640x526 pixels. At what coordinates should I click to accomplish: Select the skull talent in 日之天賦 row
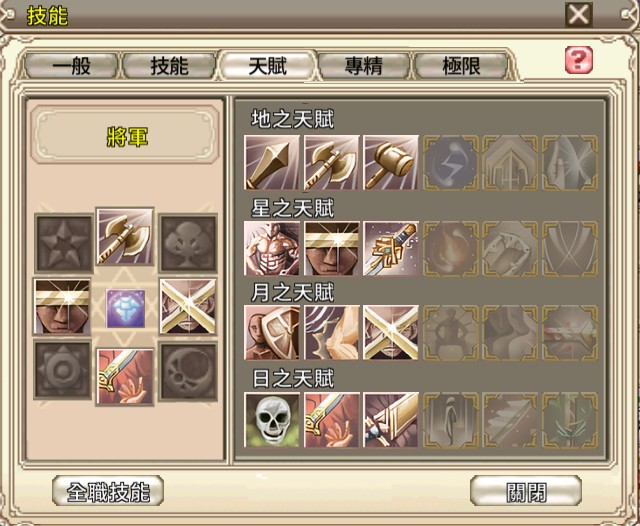(272, 420)
